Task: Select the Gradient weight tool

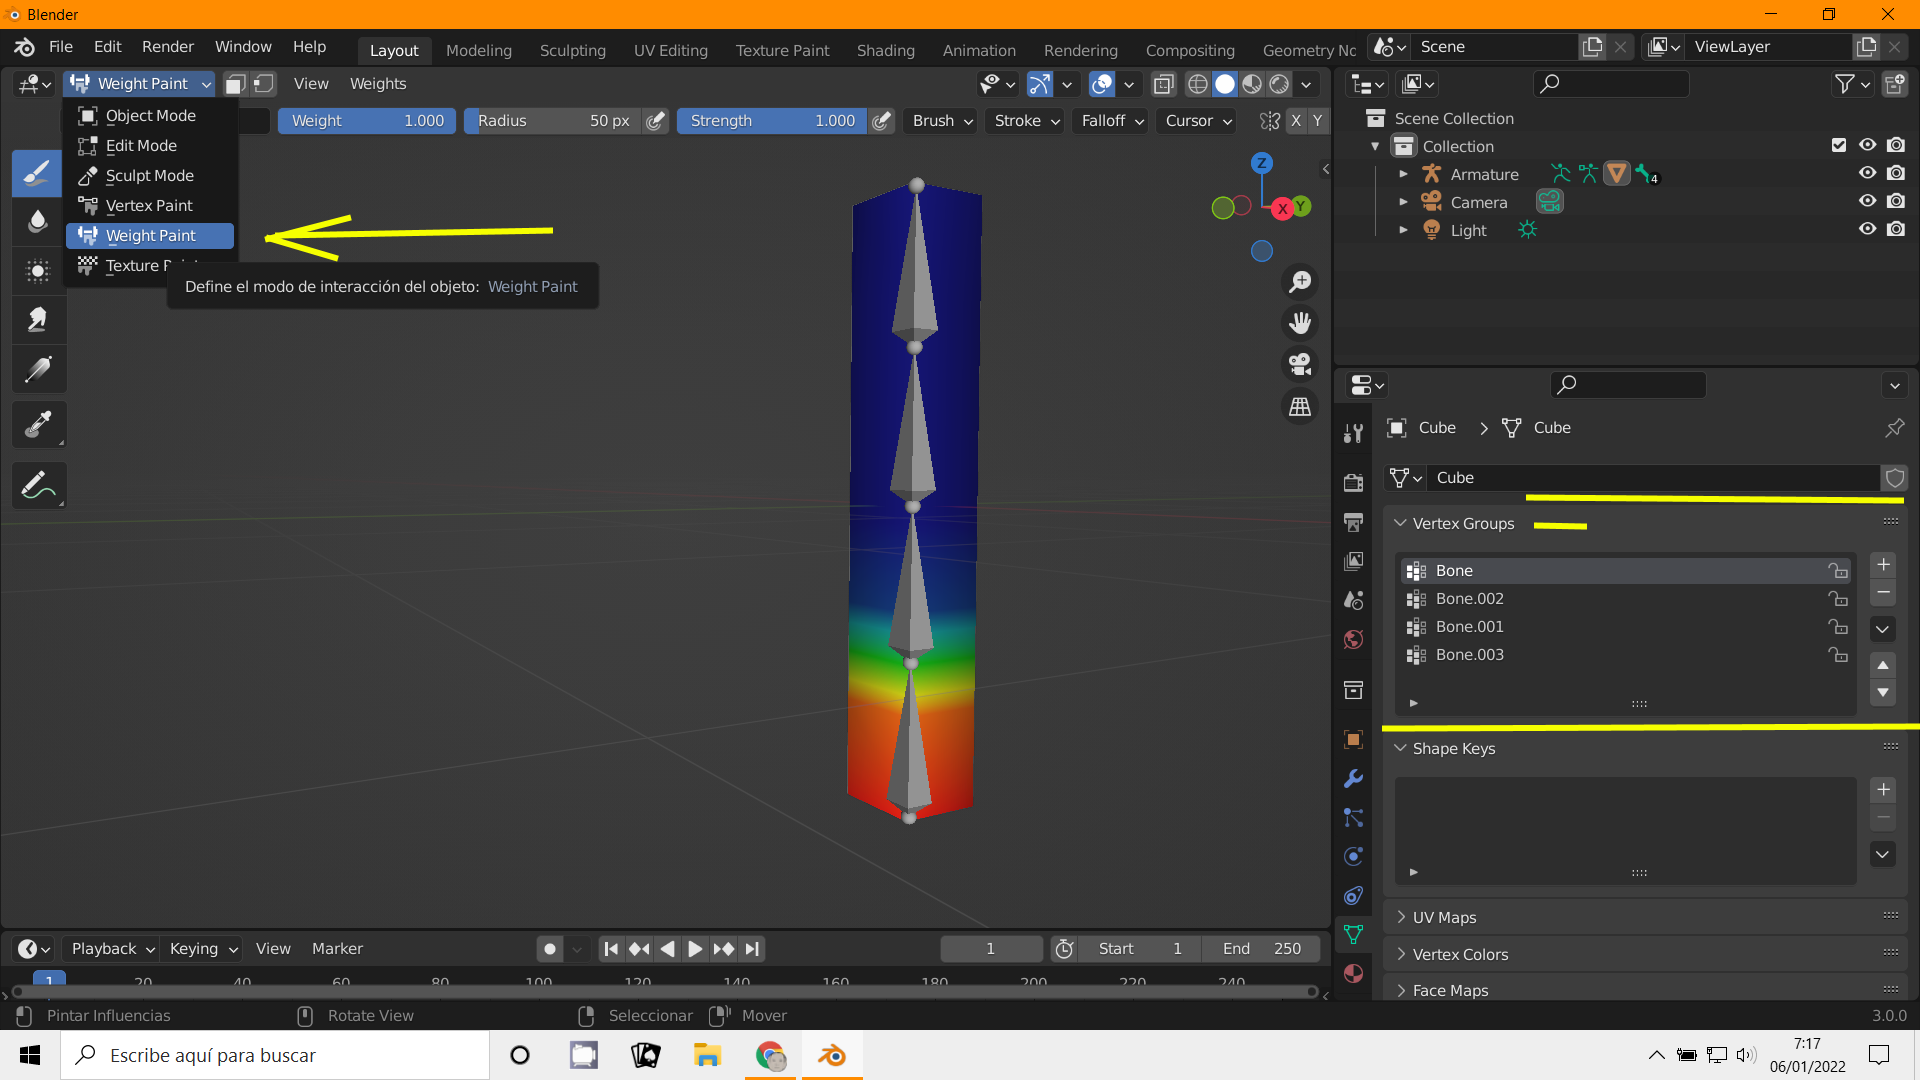Action: 37,369
